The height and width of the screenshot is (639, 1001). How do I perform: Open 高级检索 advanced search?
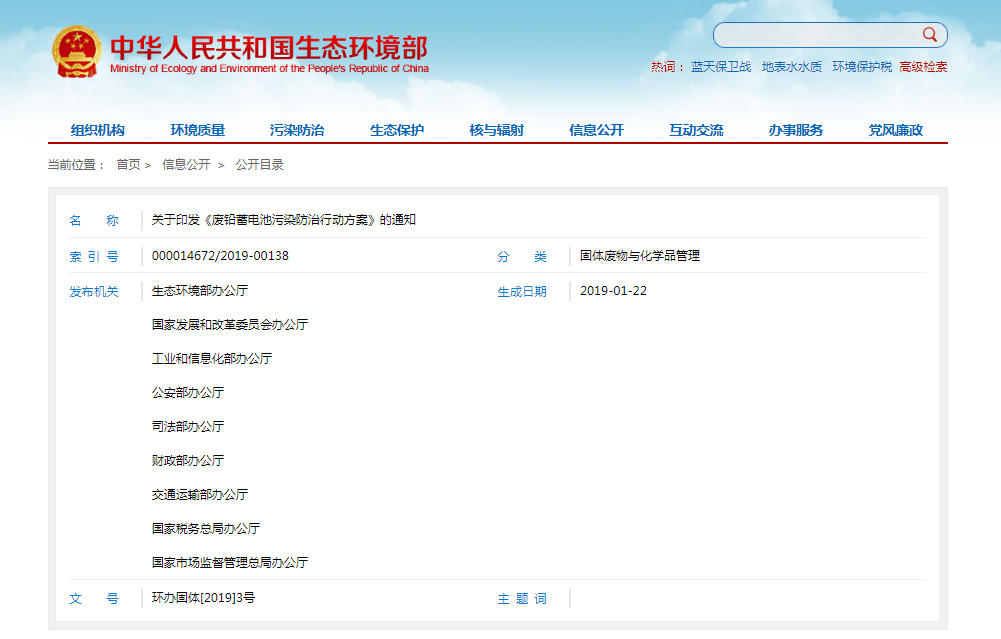coord(923,67)
